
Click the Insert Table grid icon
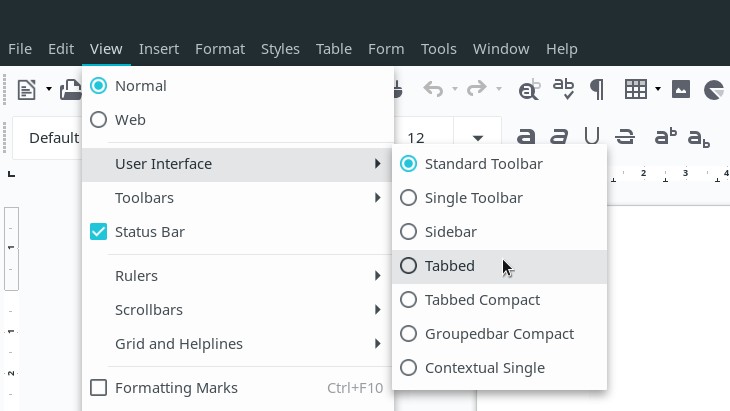[635, 89]
